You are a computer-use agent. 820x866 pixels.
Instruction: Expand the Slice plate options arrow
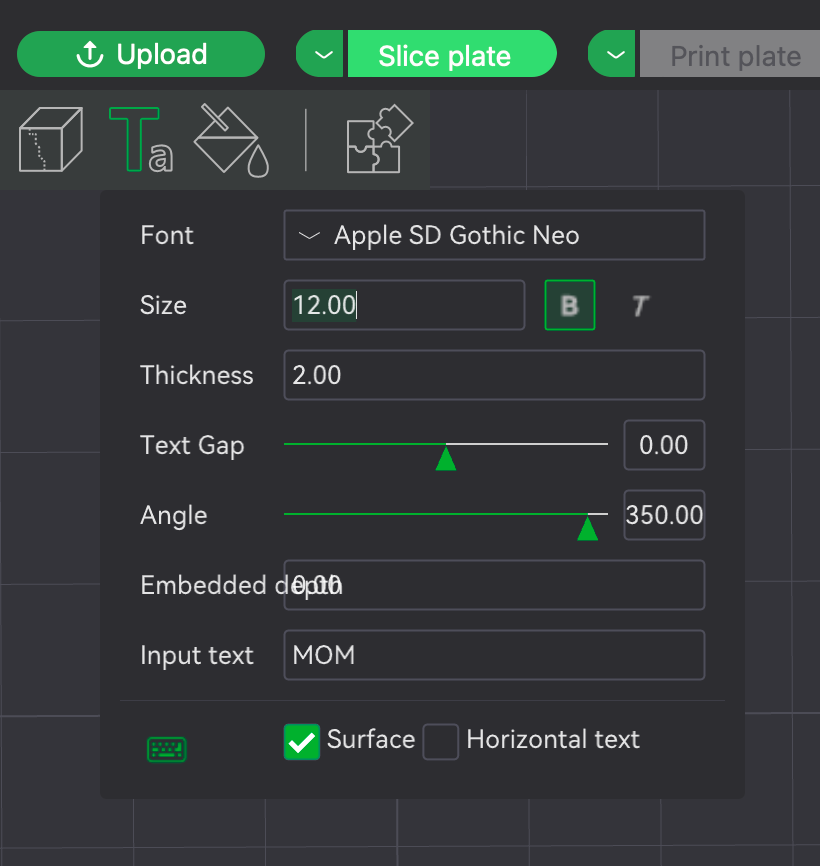(x=322, y=54)
